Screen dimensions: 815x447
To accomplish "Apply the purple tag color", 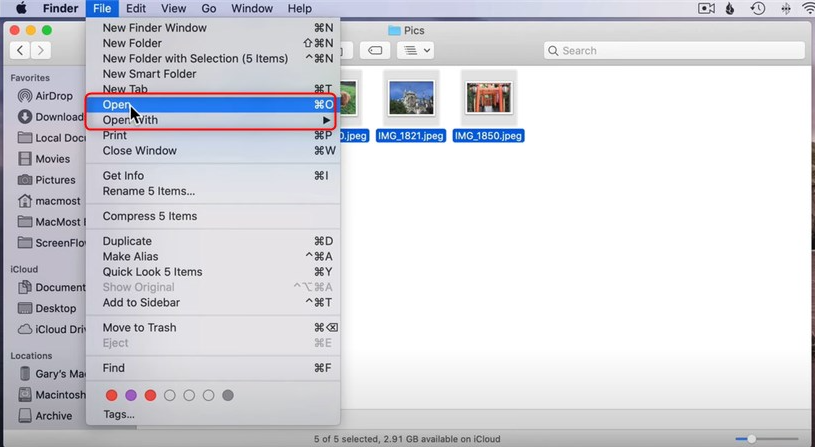I will [x=131, y=396].
